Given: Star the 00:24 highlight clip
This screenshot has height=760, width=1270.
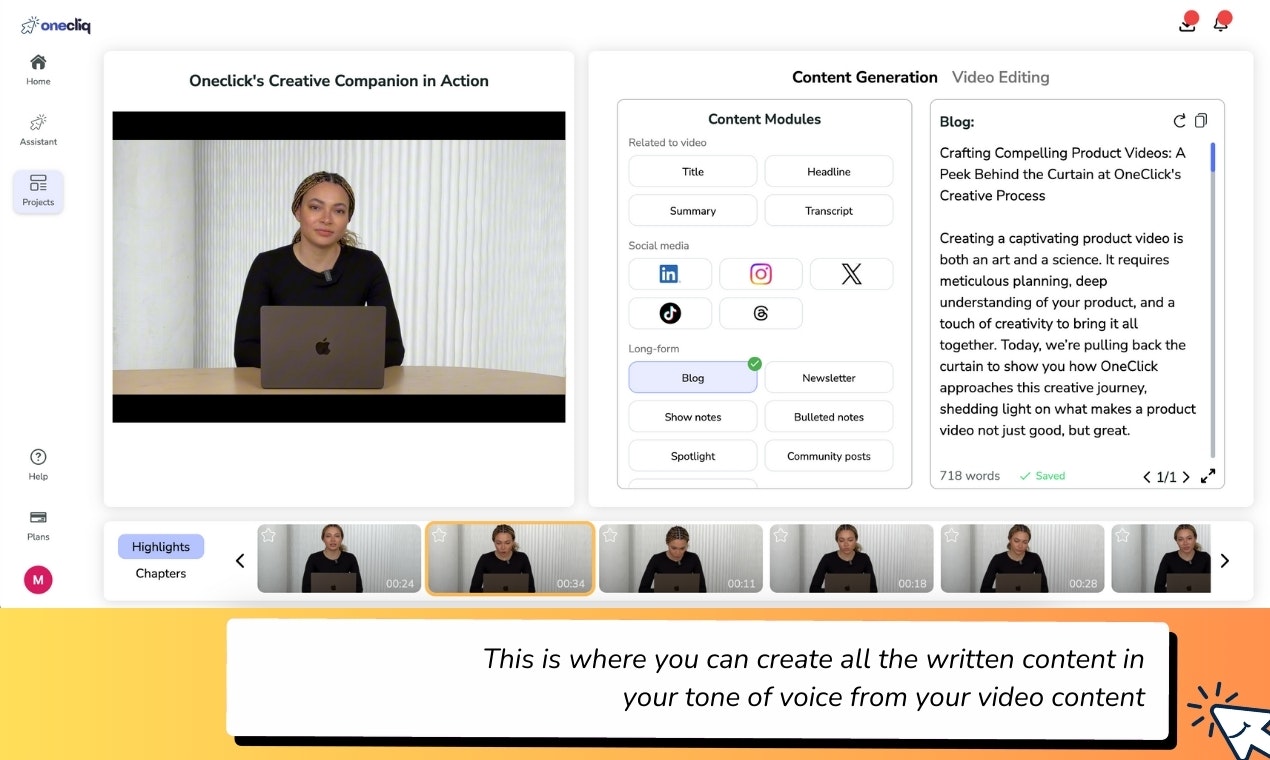Looking at the screenshot, I should pos(268,535).
